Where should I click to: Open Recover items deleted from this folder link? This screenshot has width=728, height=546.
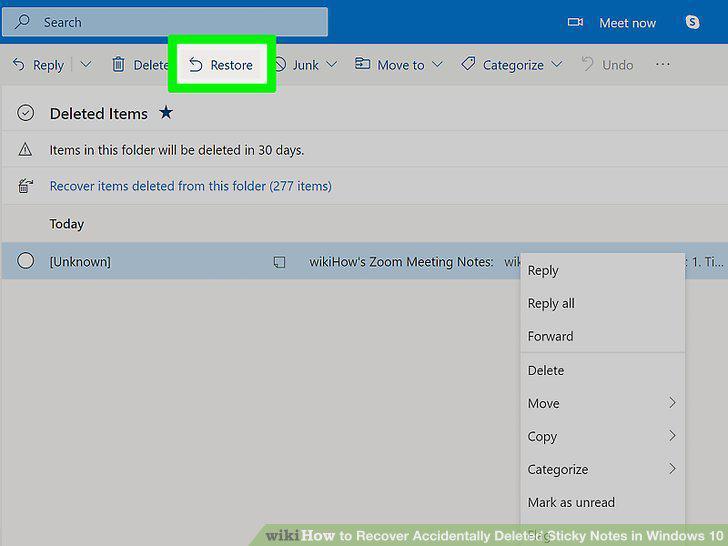click(x=190, y=186)
